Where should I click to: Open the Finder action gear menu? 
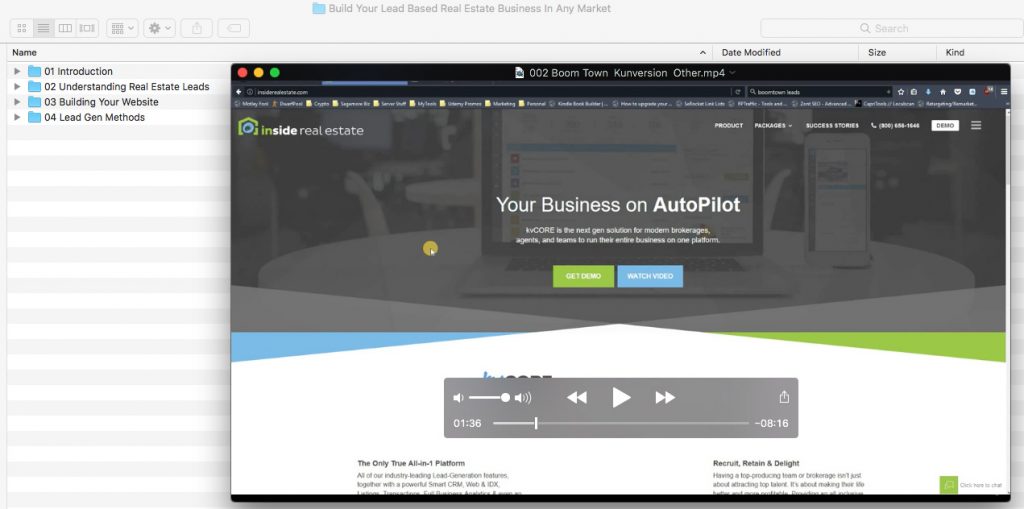tap(159, 28)
